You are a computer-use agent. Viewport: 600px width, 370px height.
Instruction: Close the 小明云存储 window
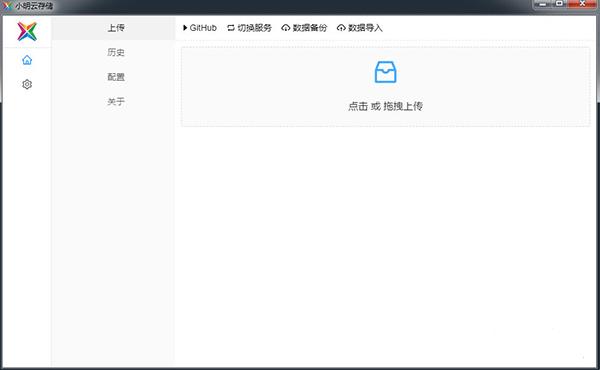point(582,4)
